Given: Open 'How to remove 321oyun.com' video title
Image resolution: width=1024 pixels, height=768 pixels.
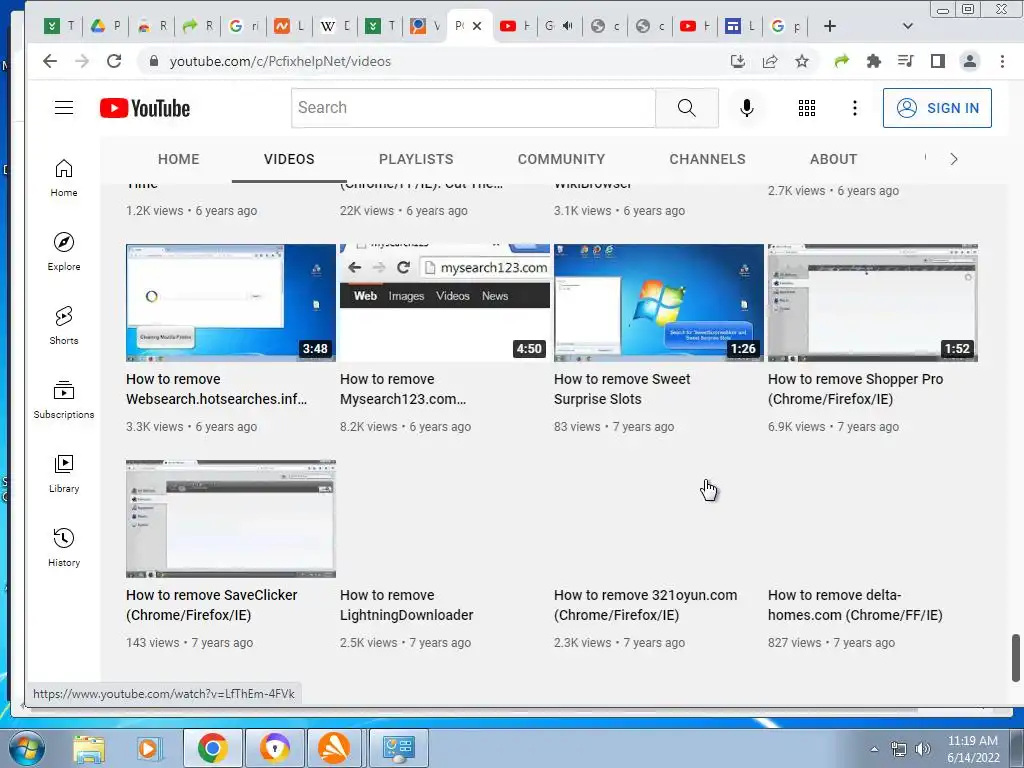Looking at the screenshot, I should (645, 605).
